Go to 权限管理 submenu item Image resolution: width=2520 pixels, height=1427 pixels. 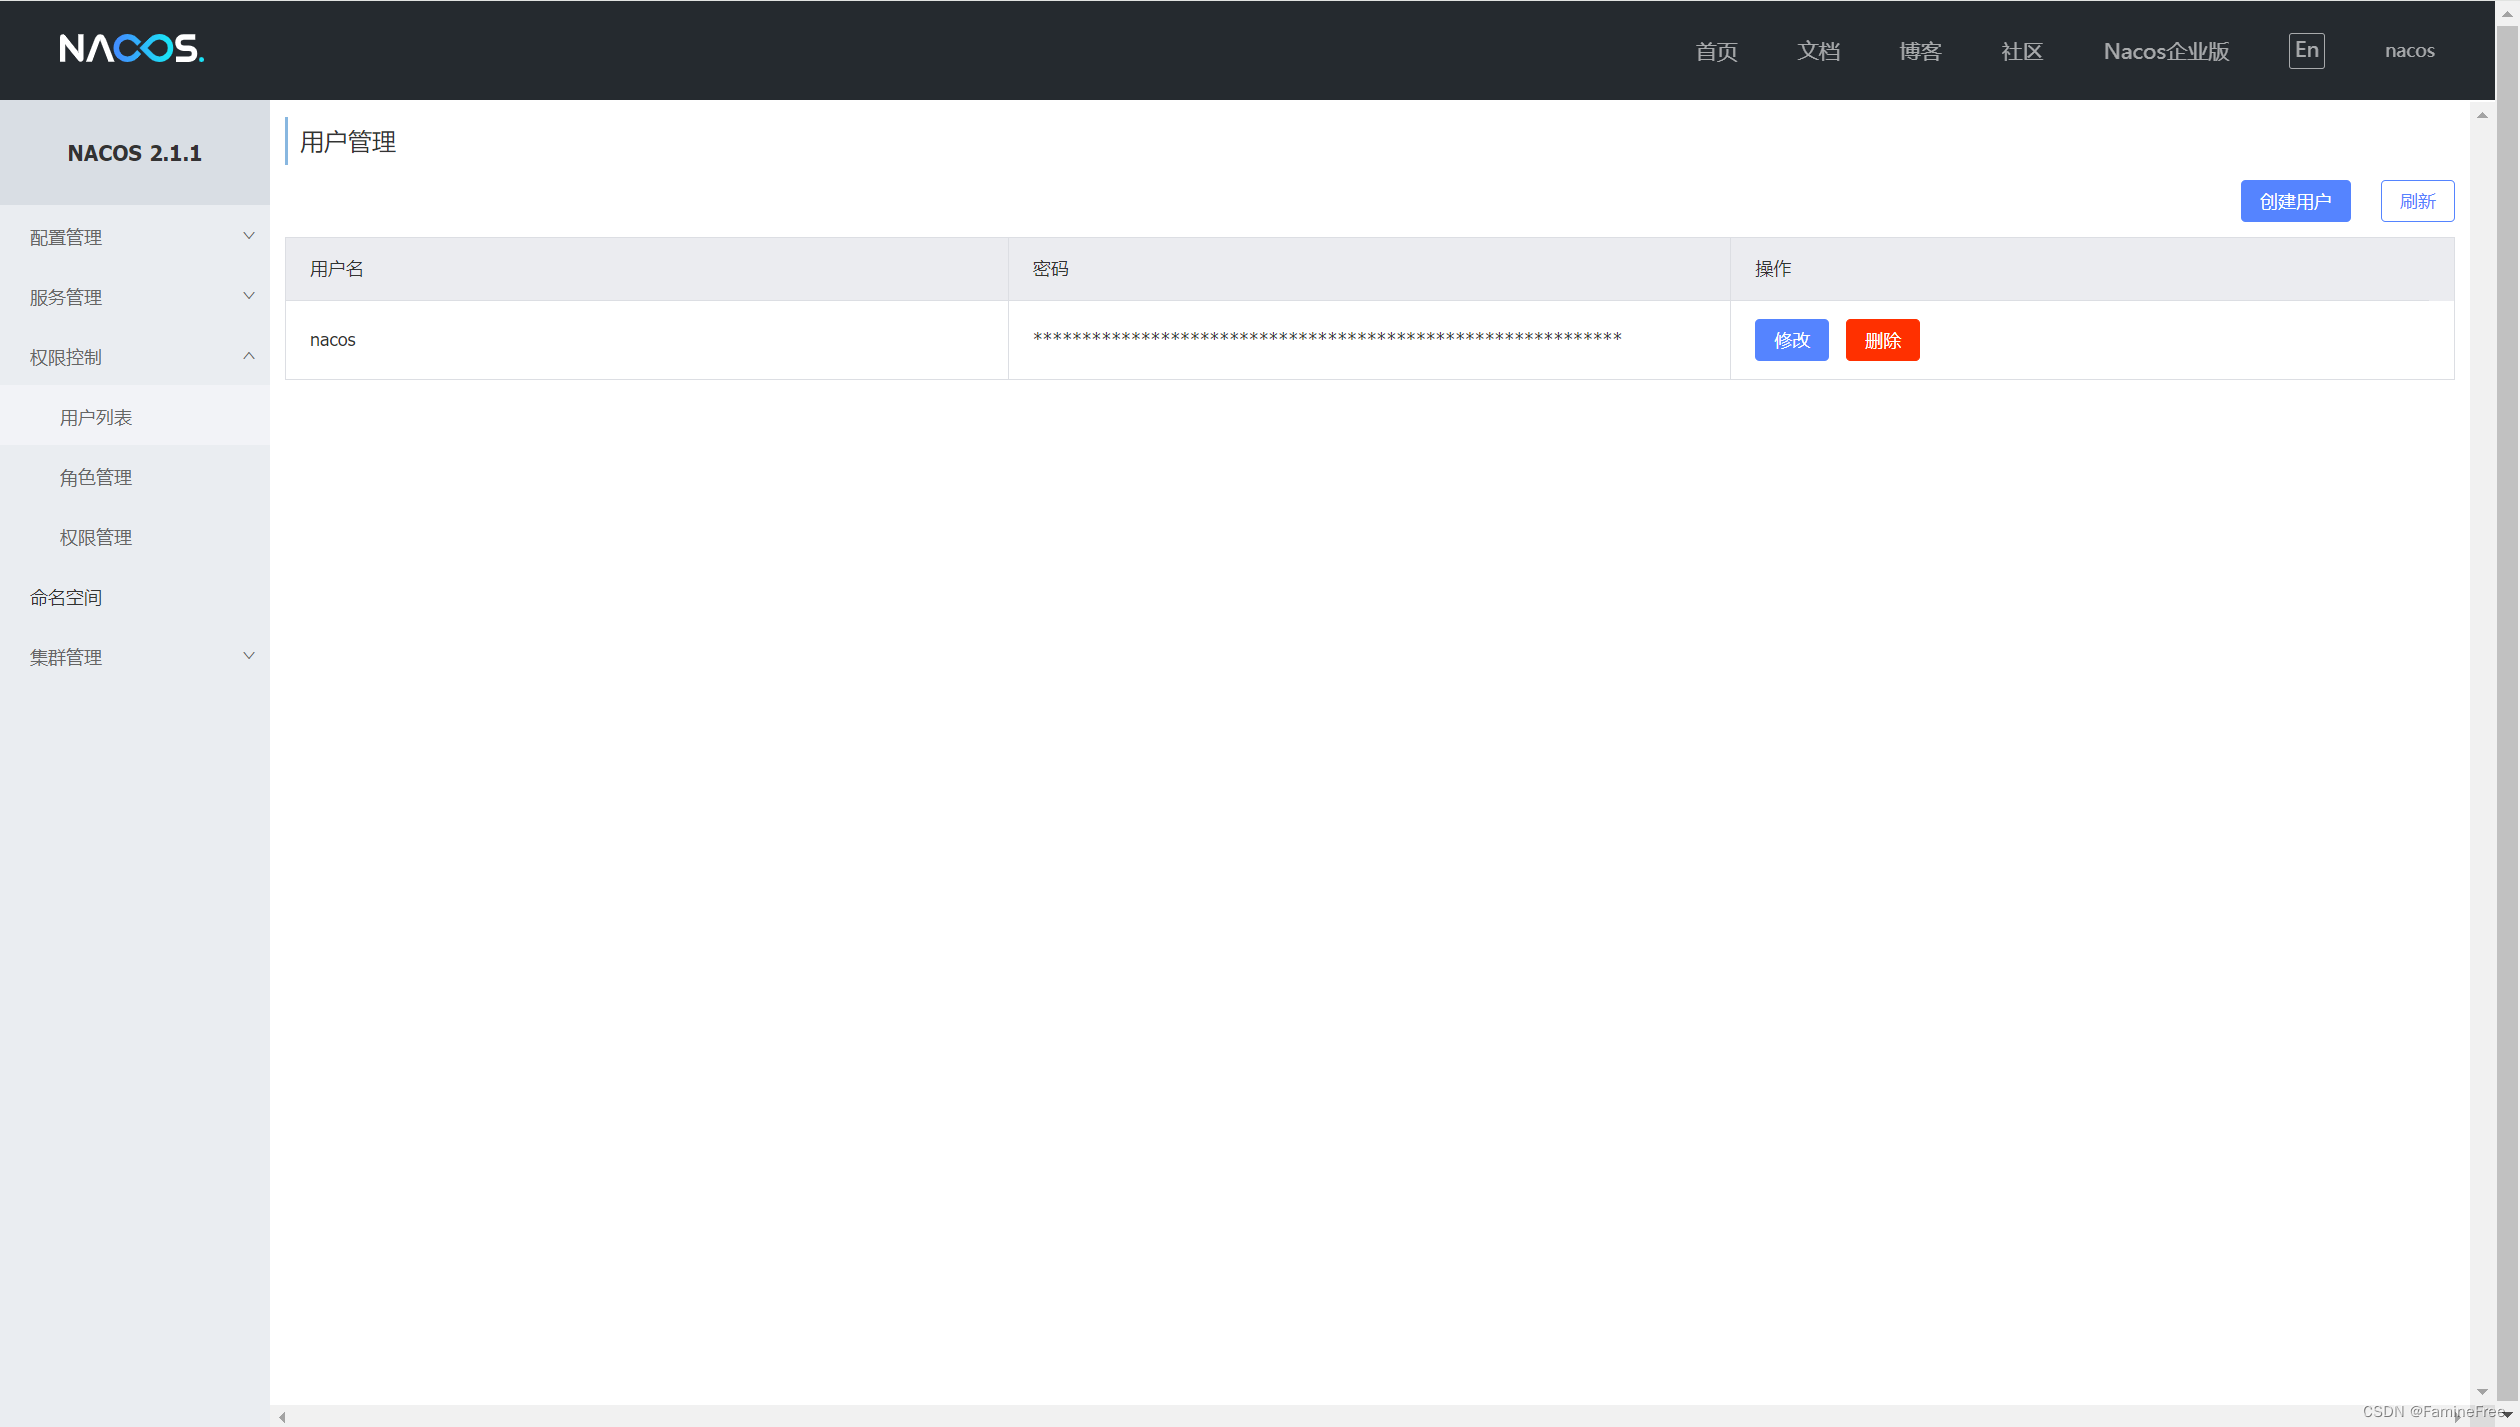(x=96, y=538)
